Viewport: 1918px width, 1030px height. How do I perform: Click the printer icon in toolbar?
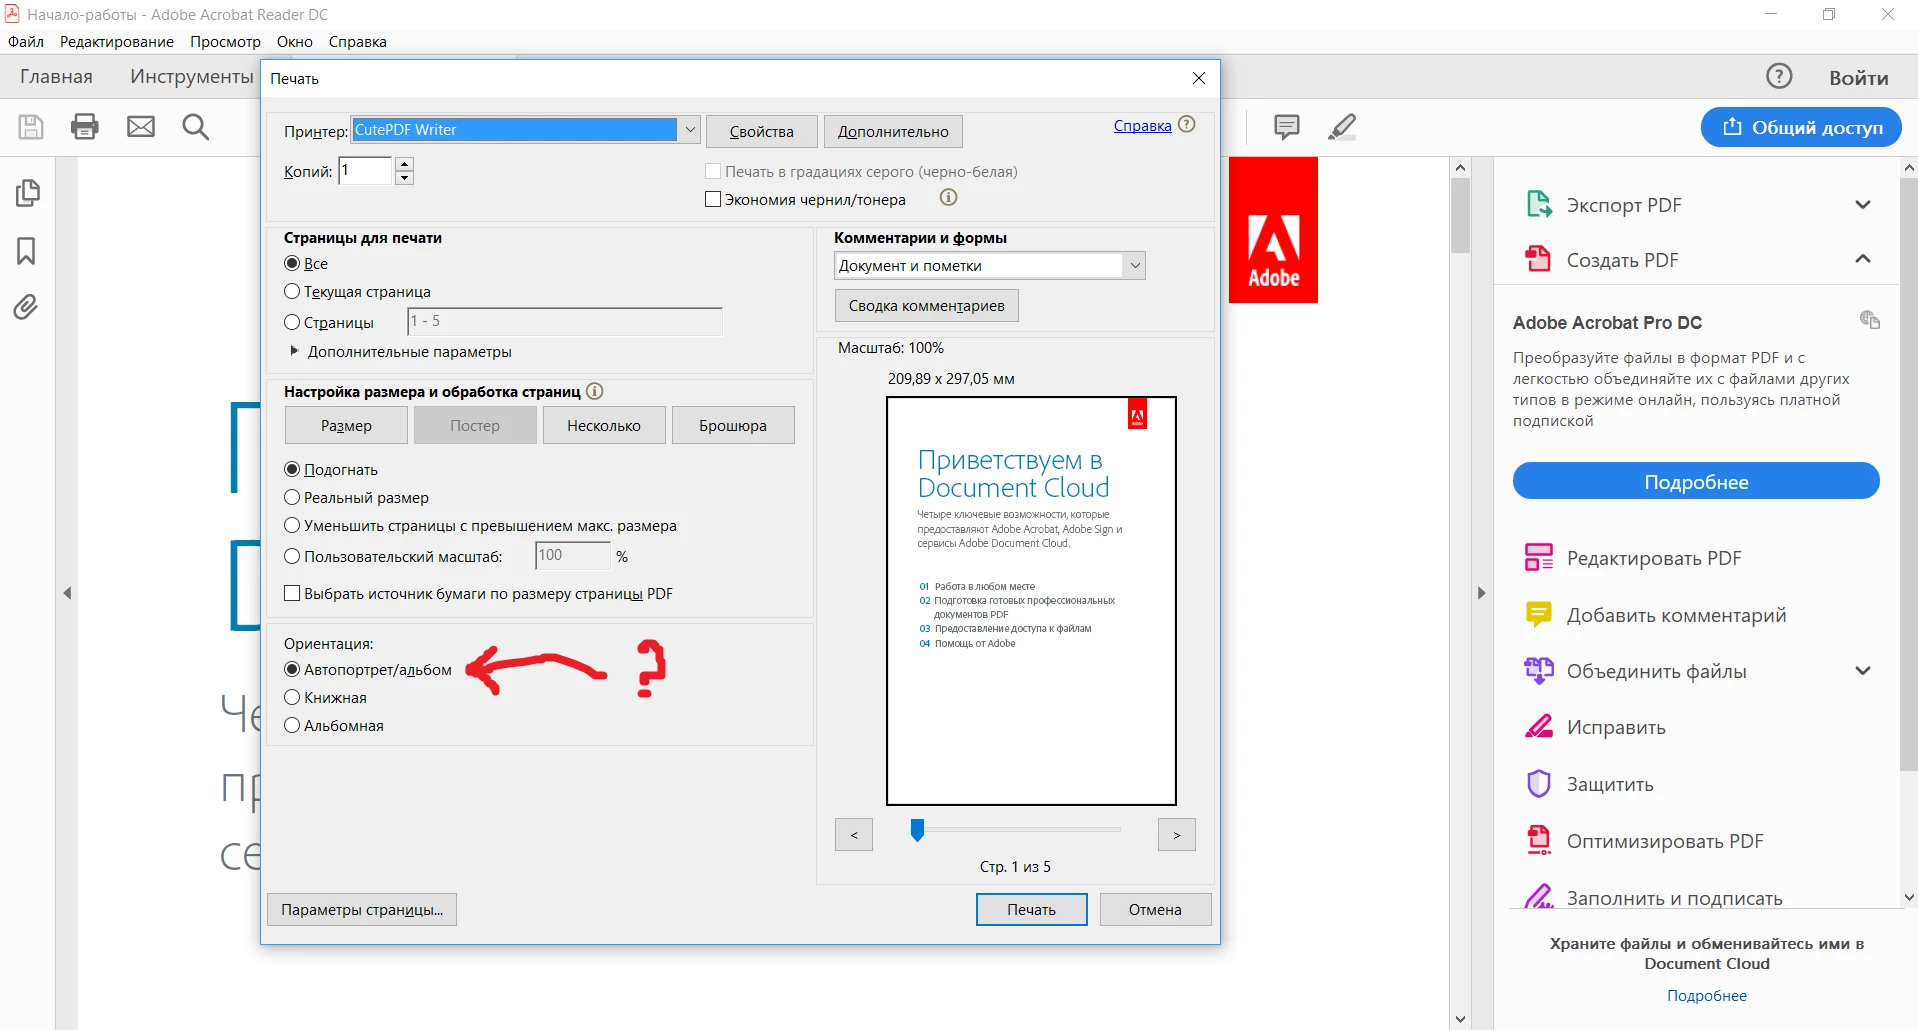tap(85, 127)
